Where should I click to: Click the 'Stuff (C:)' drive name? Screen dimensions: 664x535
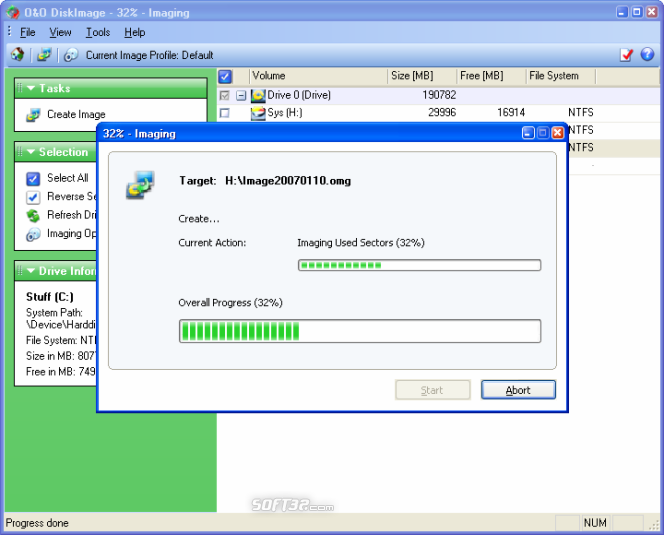tap(50, 297)
